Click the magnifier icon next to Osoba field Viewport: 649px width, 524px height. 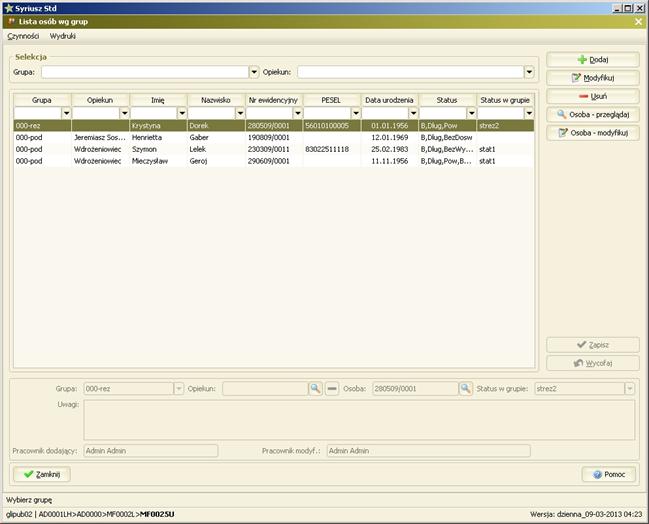coord(466,389)
